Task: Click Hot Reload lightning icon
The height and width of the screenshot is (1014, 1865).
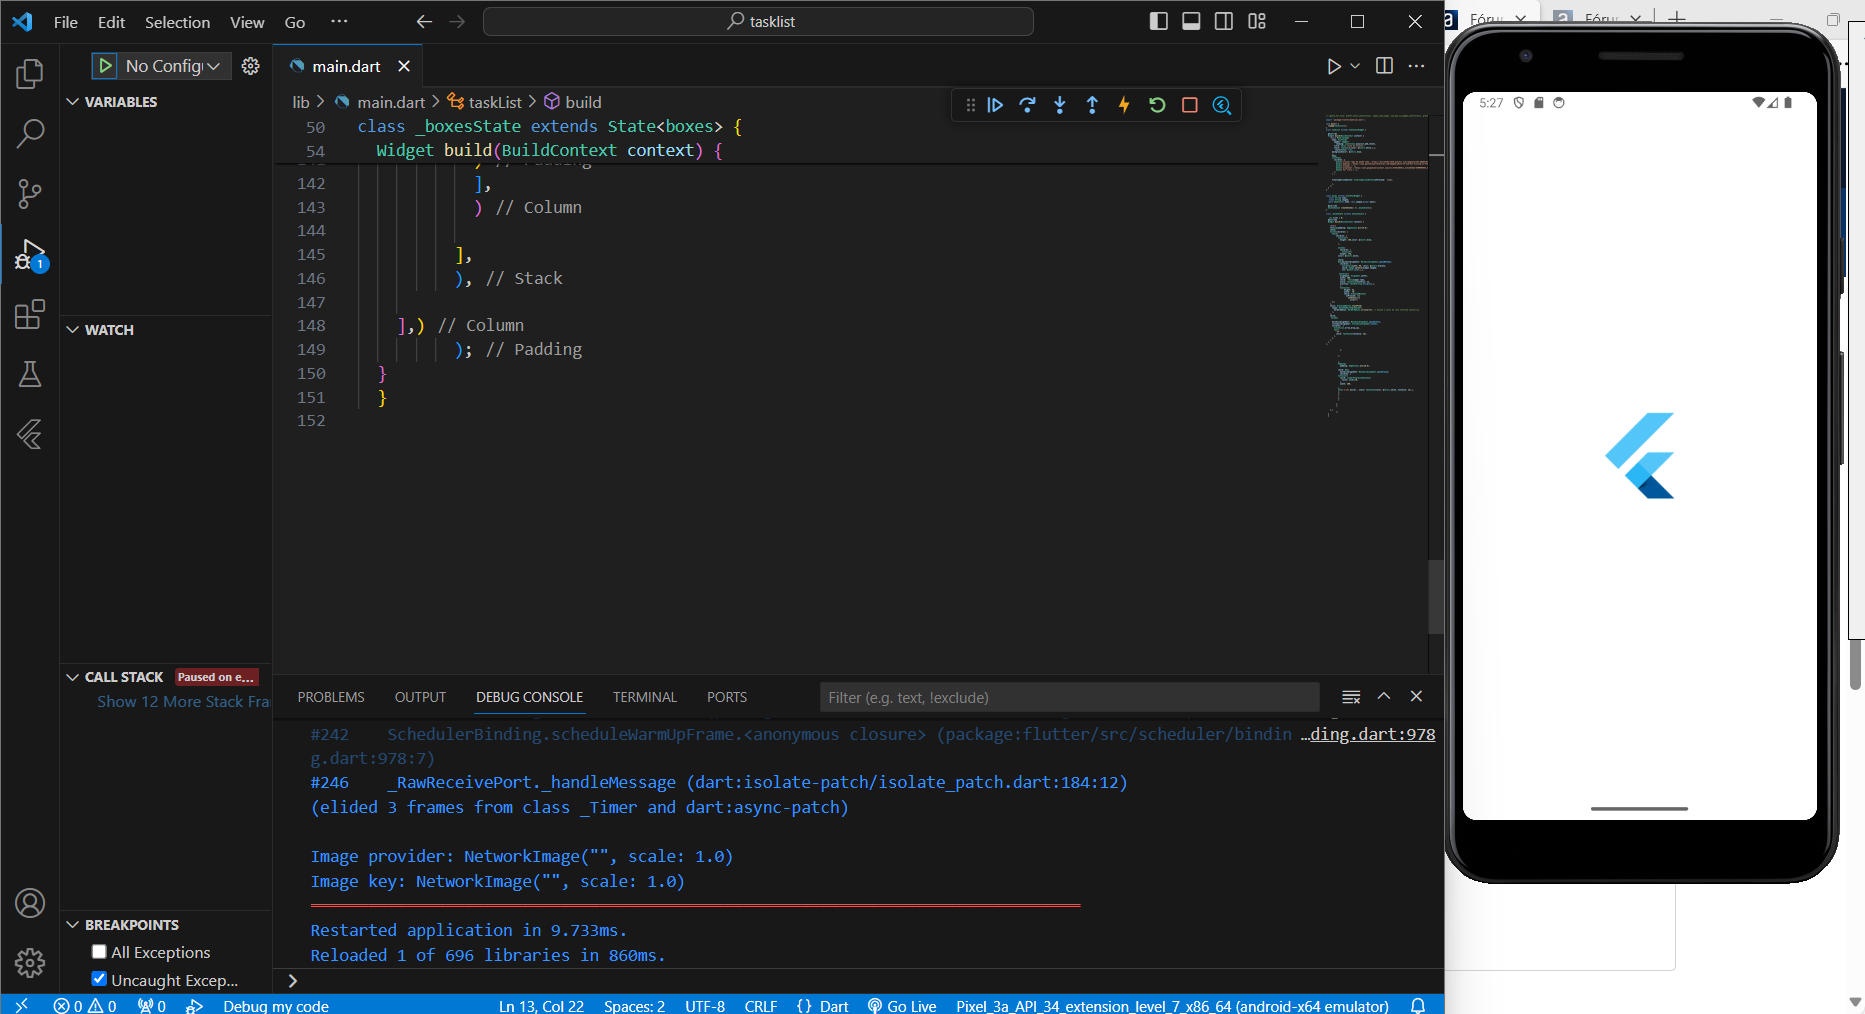Action: coord(1124,105)
